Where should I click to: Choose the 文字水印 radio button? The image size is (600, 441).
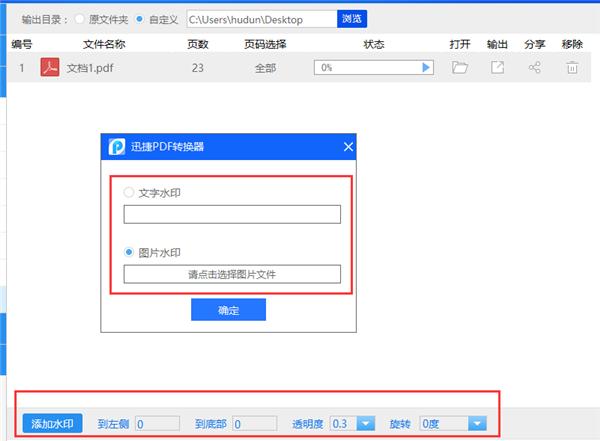point(129,192)
